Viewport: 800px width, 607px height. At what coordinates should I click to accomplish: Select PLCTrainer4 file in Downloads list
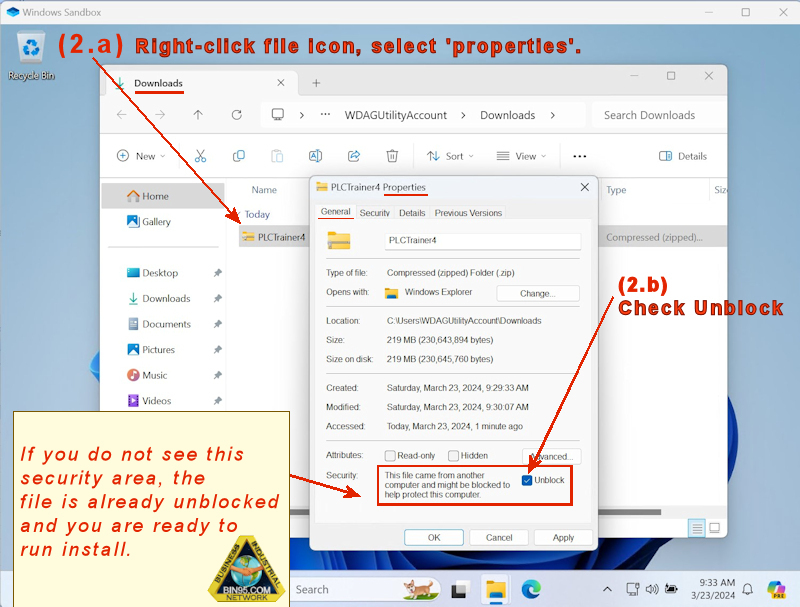[274, 237]
